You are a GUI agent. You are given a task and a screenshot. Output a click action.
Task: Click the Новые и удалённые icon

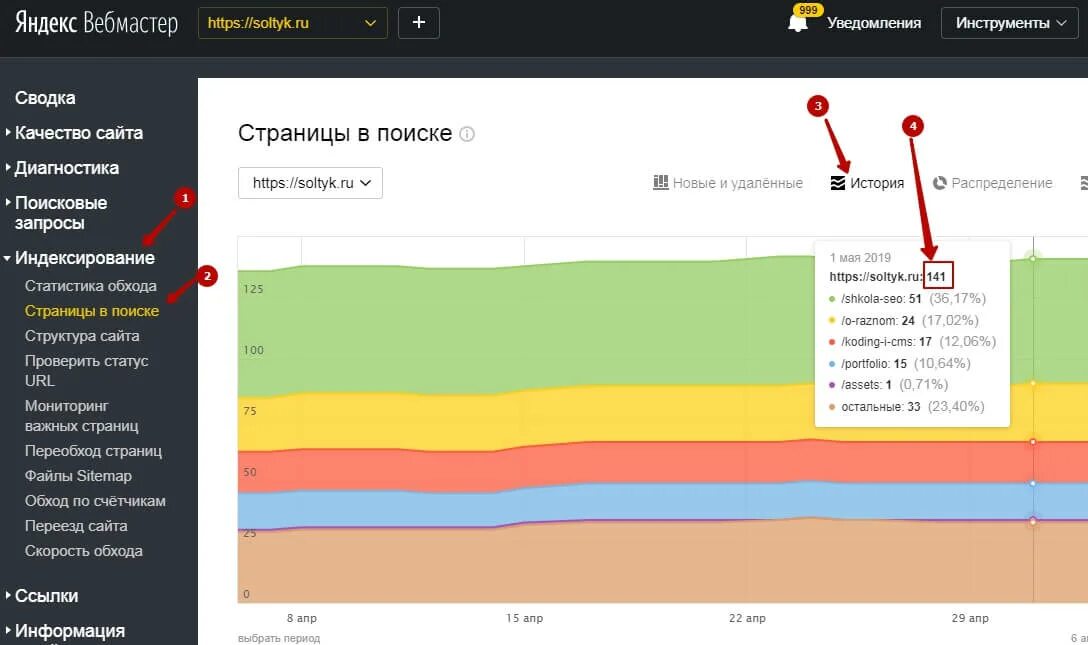661,182
